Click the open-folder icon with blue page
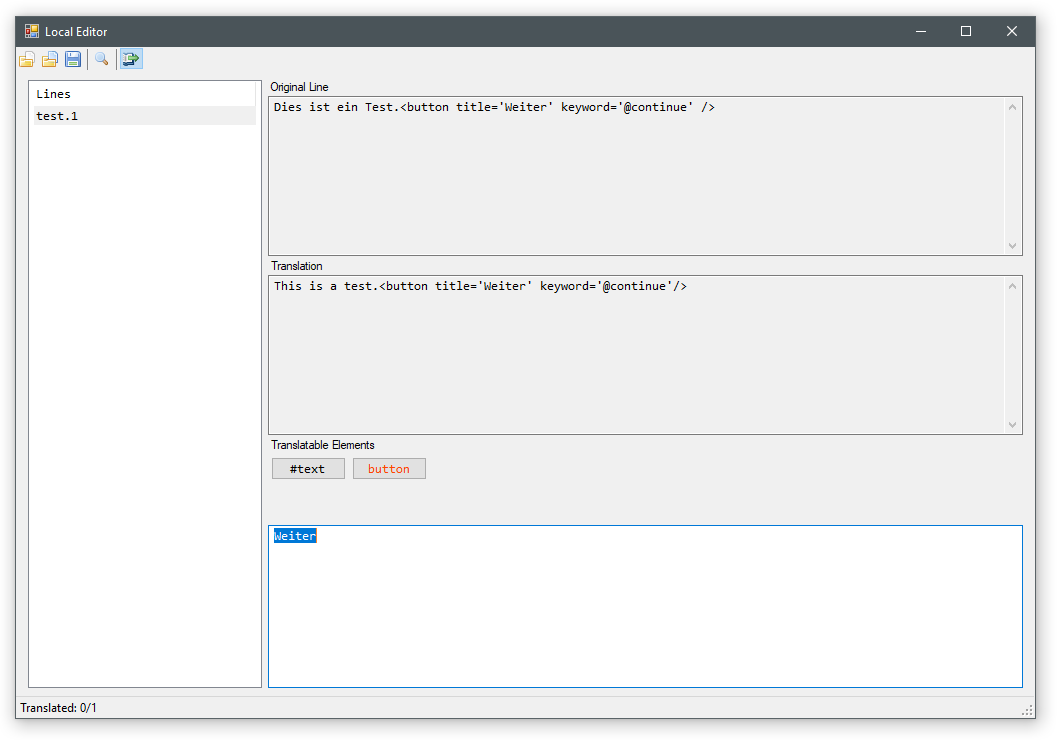Viewport: 1059px width, 740px height. [49, 59]
